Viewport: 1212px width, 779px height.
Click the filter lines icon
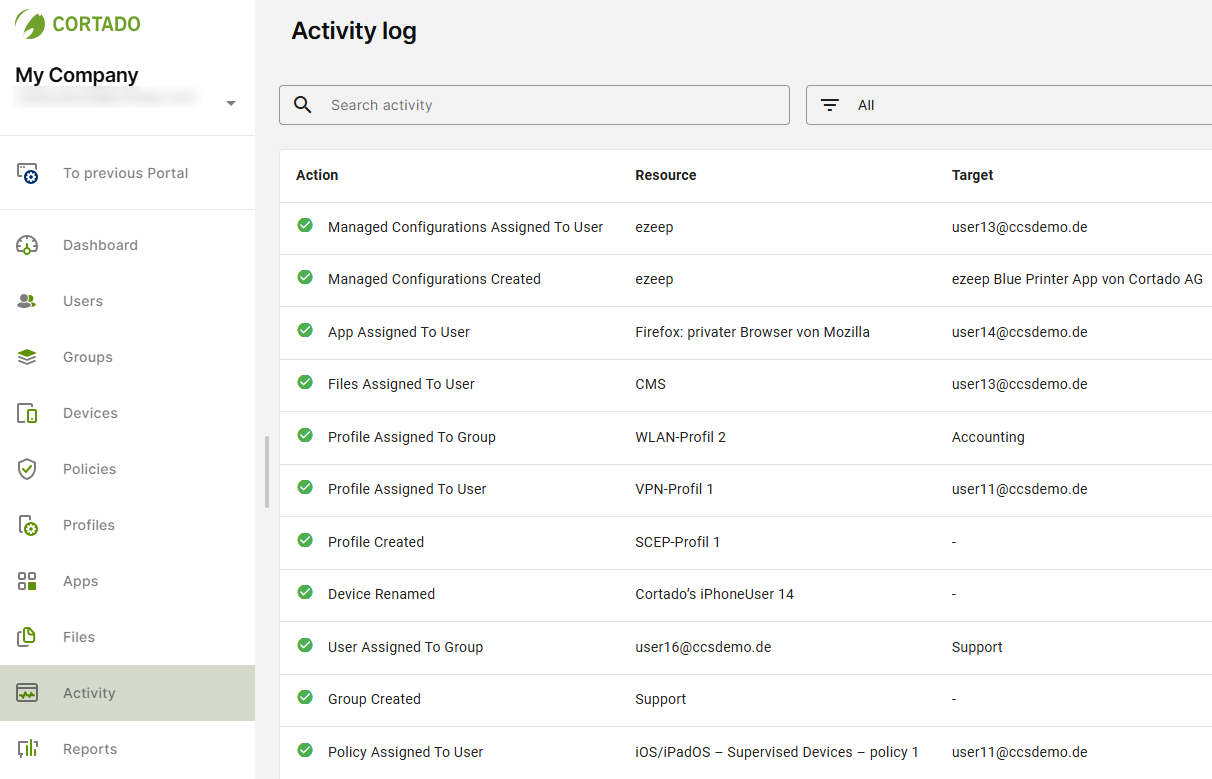[830, 105]
